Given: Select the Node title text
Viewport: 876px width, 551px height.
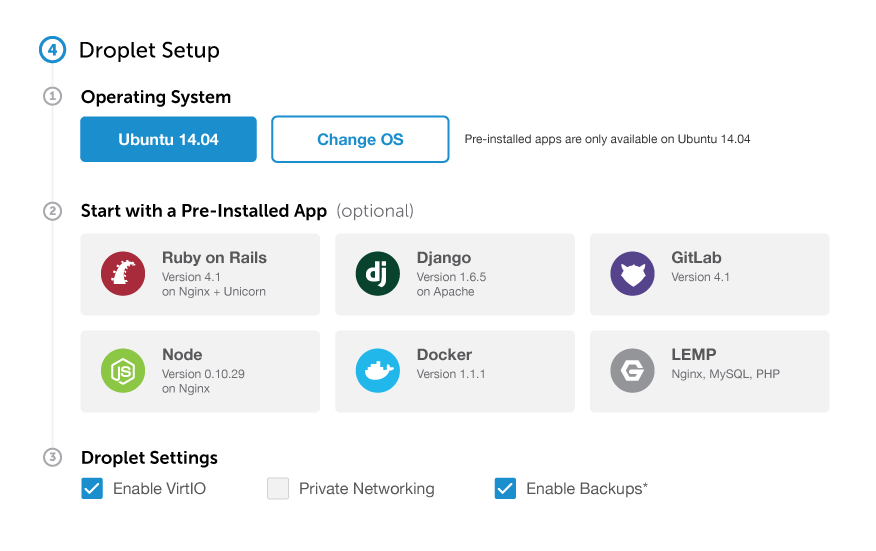Looking at the screenshot, I should pos(182,355).
